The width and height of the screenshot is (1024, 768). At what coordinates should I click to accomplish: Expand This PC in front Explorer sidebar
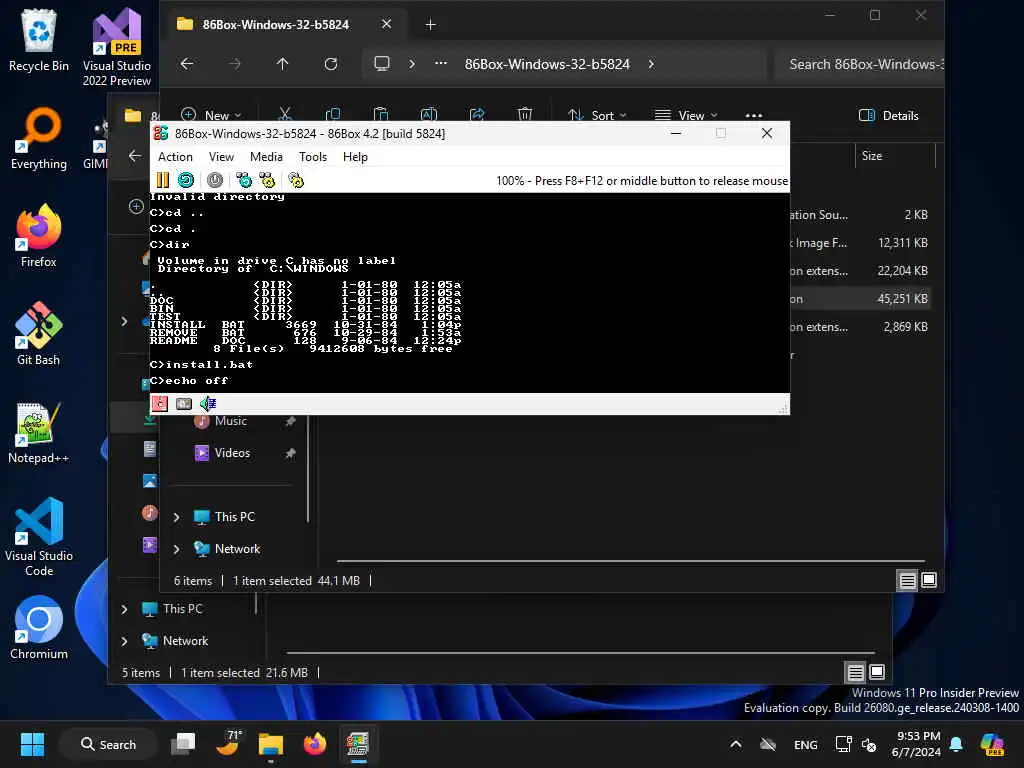tap(176, 517)
